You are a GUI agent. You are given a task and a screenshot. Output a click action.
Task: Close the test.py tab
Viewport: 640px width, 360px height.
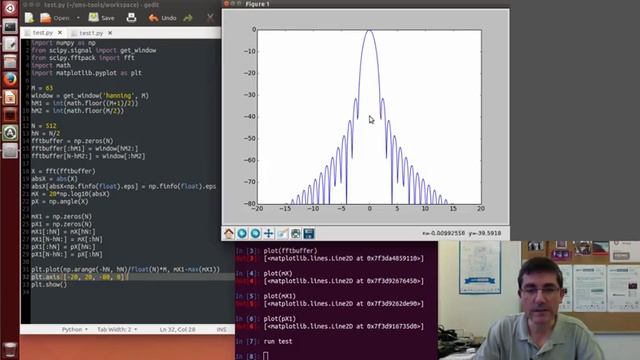(x=60, y=33)
